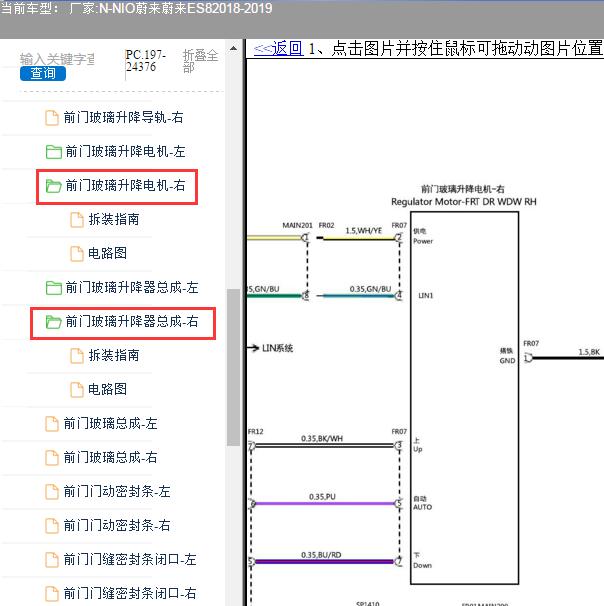This screenshot has height=606, width=604.
Task: Click the LIN1 pin label in diagram
Action: click(425, 295)
